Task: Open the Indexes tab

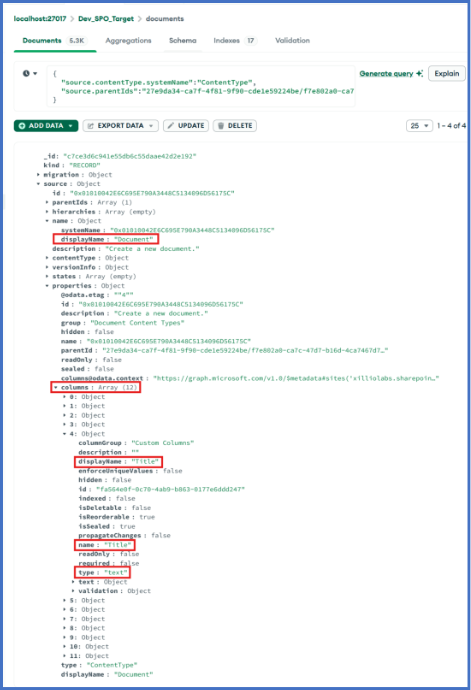Action: [x=235, y=40]
